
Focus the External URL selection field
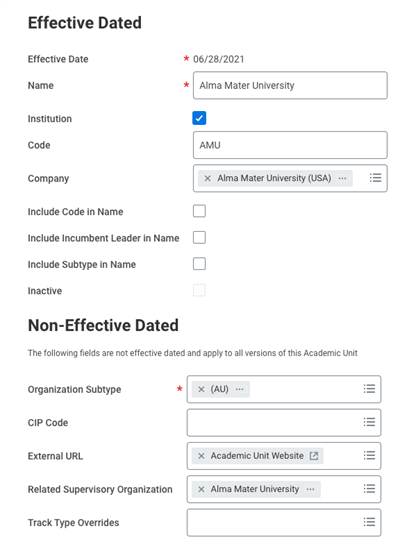click(x=284, y=456)
